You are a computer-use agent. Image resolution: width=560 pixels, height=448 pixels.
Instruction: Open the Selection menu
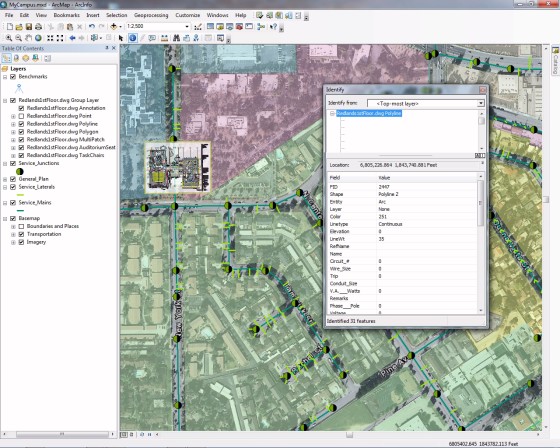point(116,15)
